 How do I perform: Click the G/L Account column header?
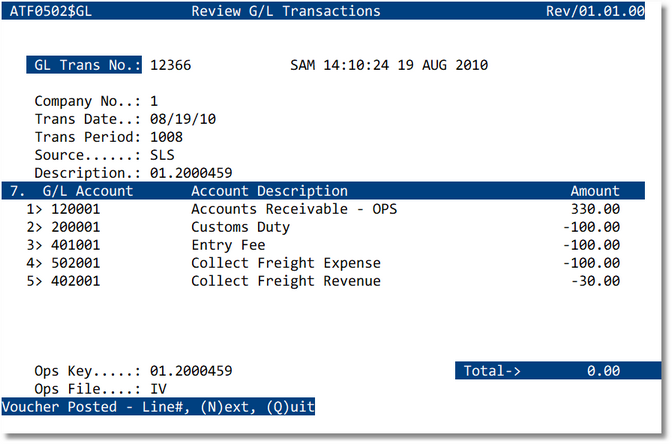(80, 191)
